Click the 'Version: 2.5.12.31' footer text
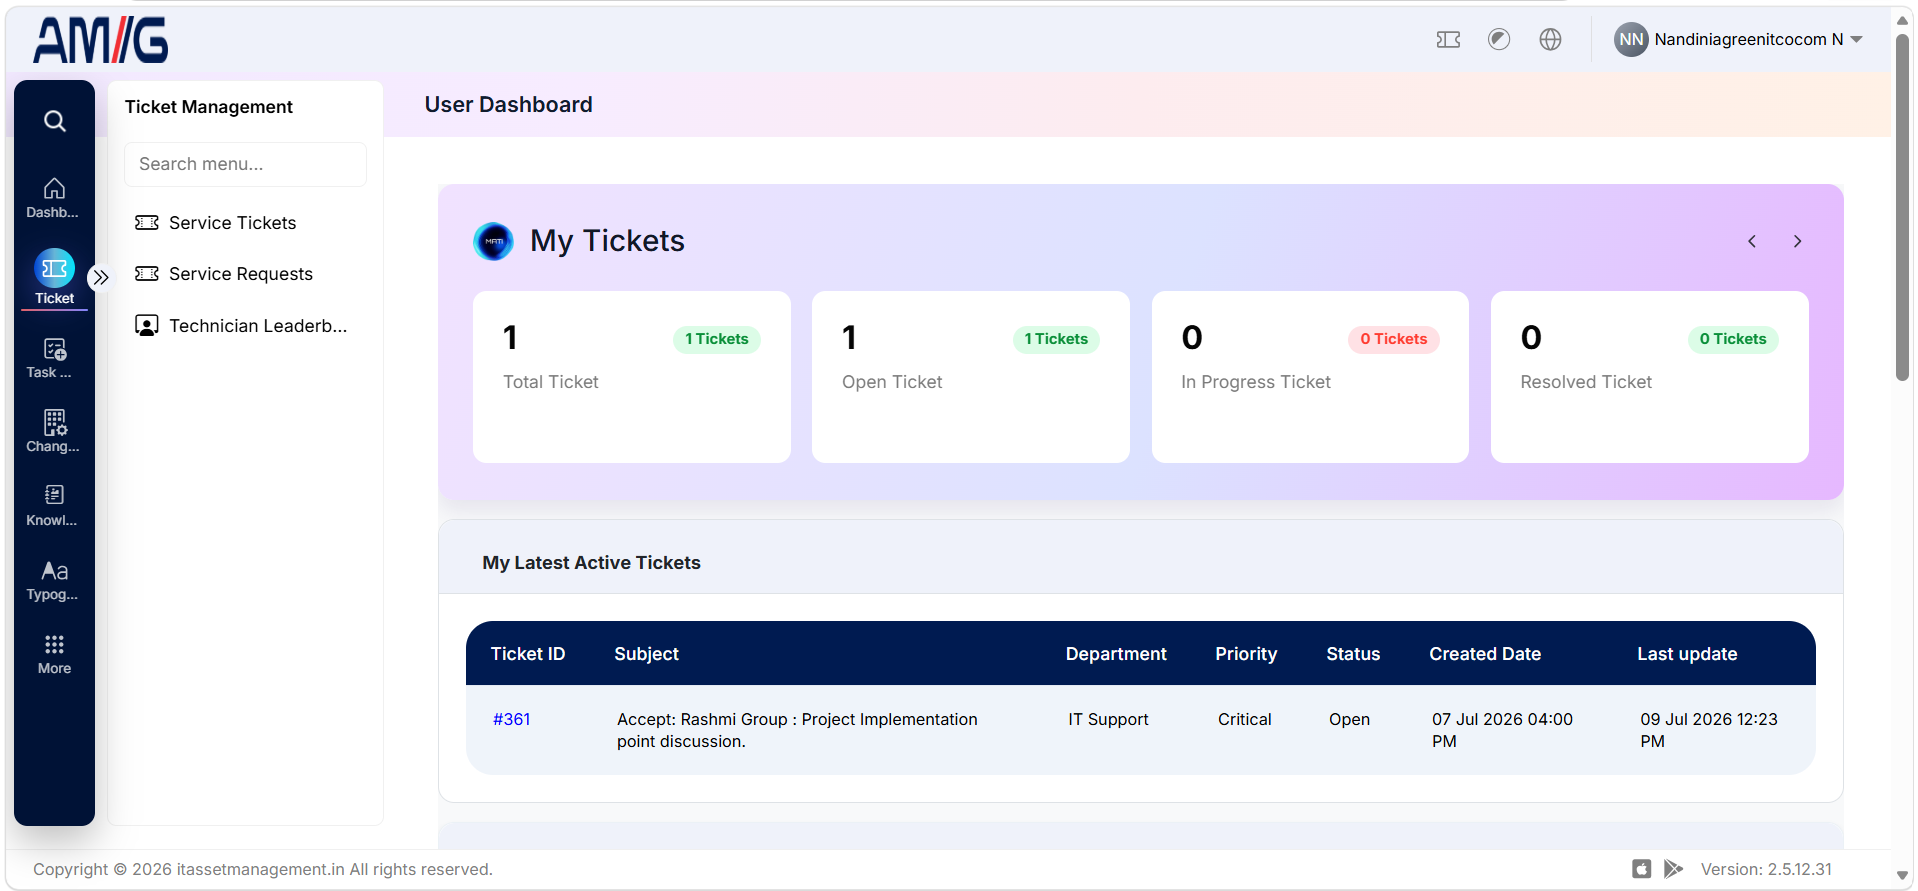This screenshot has height=891, width=1918. point(1766,869)
